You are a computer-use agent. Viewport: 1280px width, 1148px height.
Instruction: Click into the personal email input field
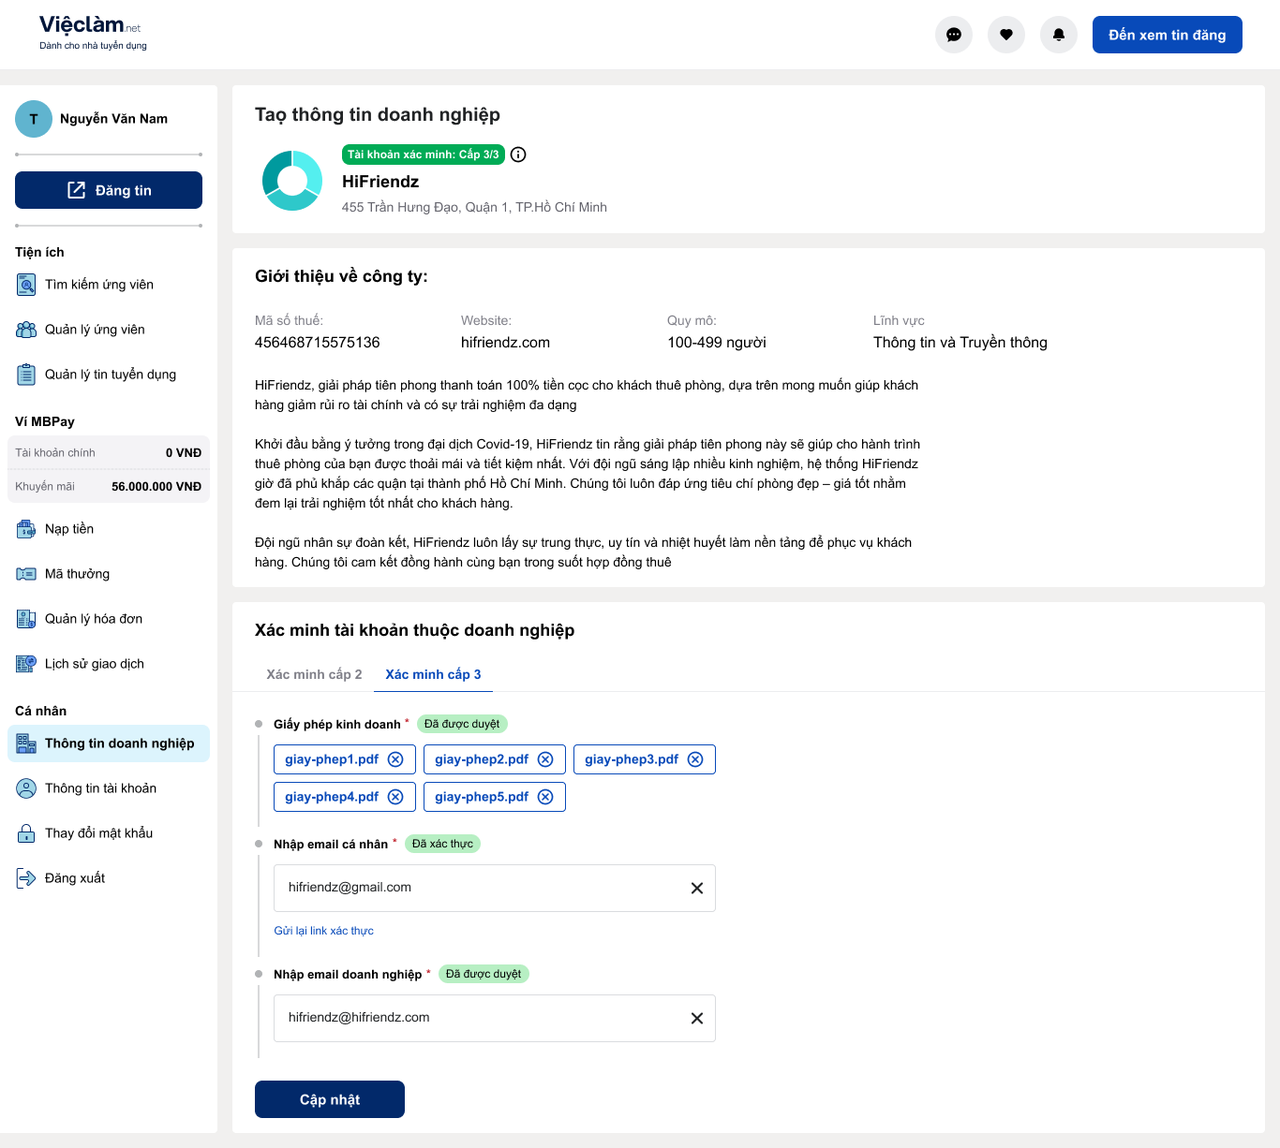(x=494, y=888)
